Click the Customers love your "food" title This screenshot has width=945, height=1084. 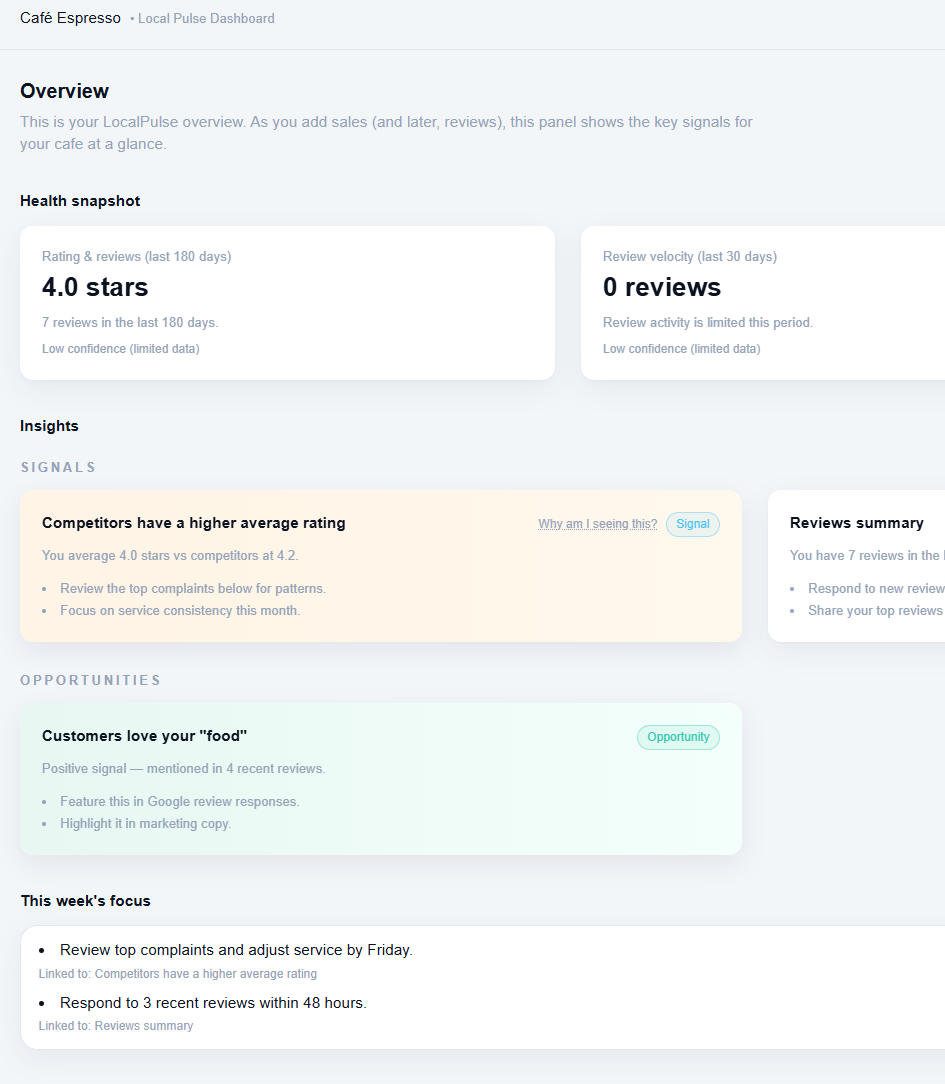point(144,736)
